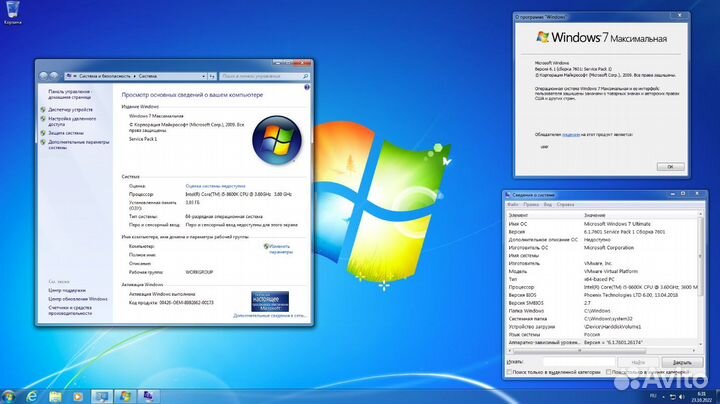Open 'Файл' menu in System Information
Viewport: 720px width, 404px height.
513,205
